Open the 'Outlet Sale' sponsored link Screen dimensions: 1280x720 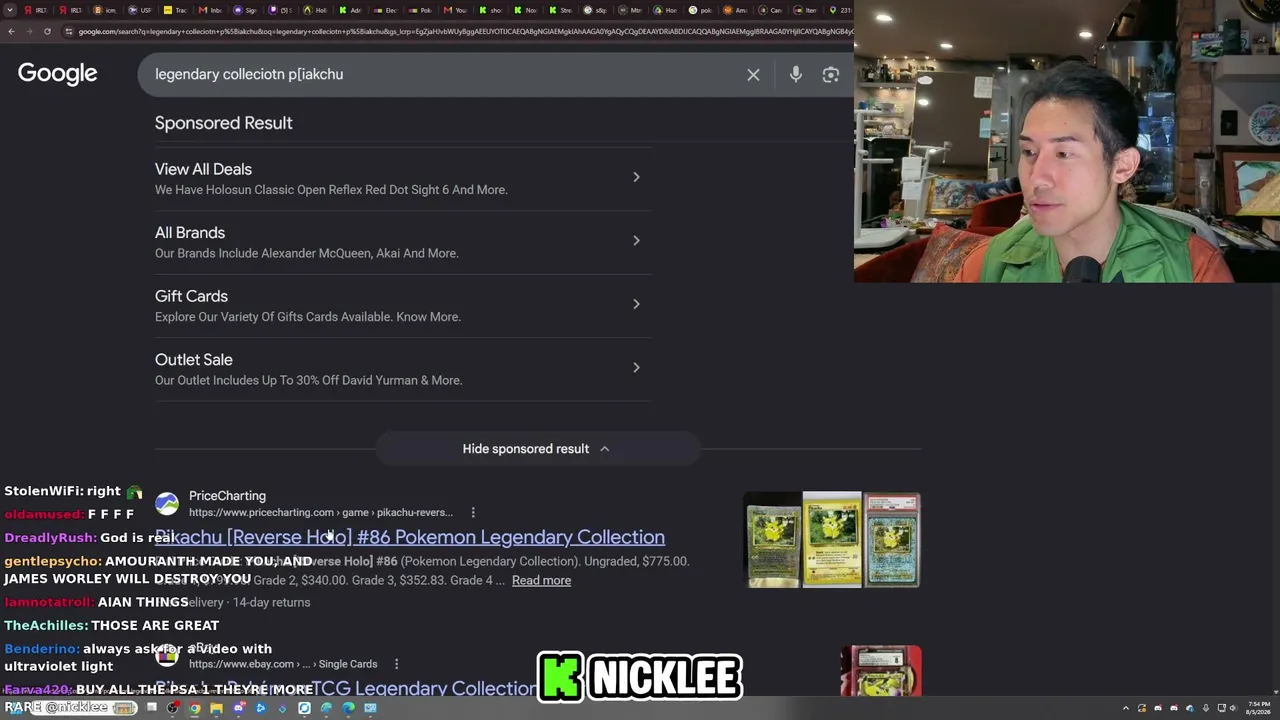point(194,359)
